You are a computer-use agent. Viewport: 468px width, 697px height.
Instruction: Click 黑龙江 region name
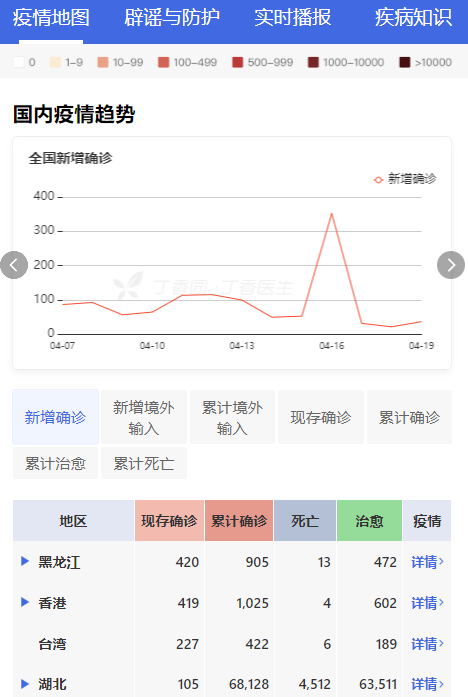[59, 562]
